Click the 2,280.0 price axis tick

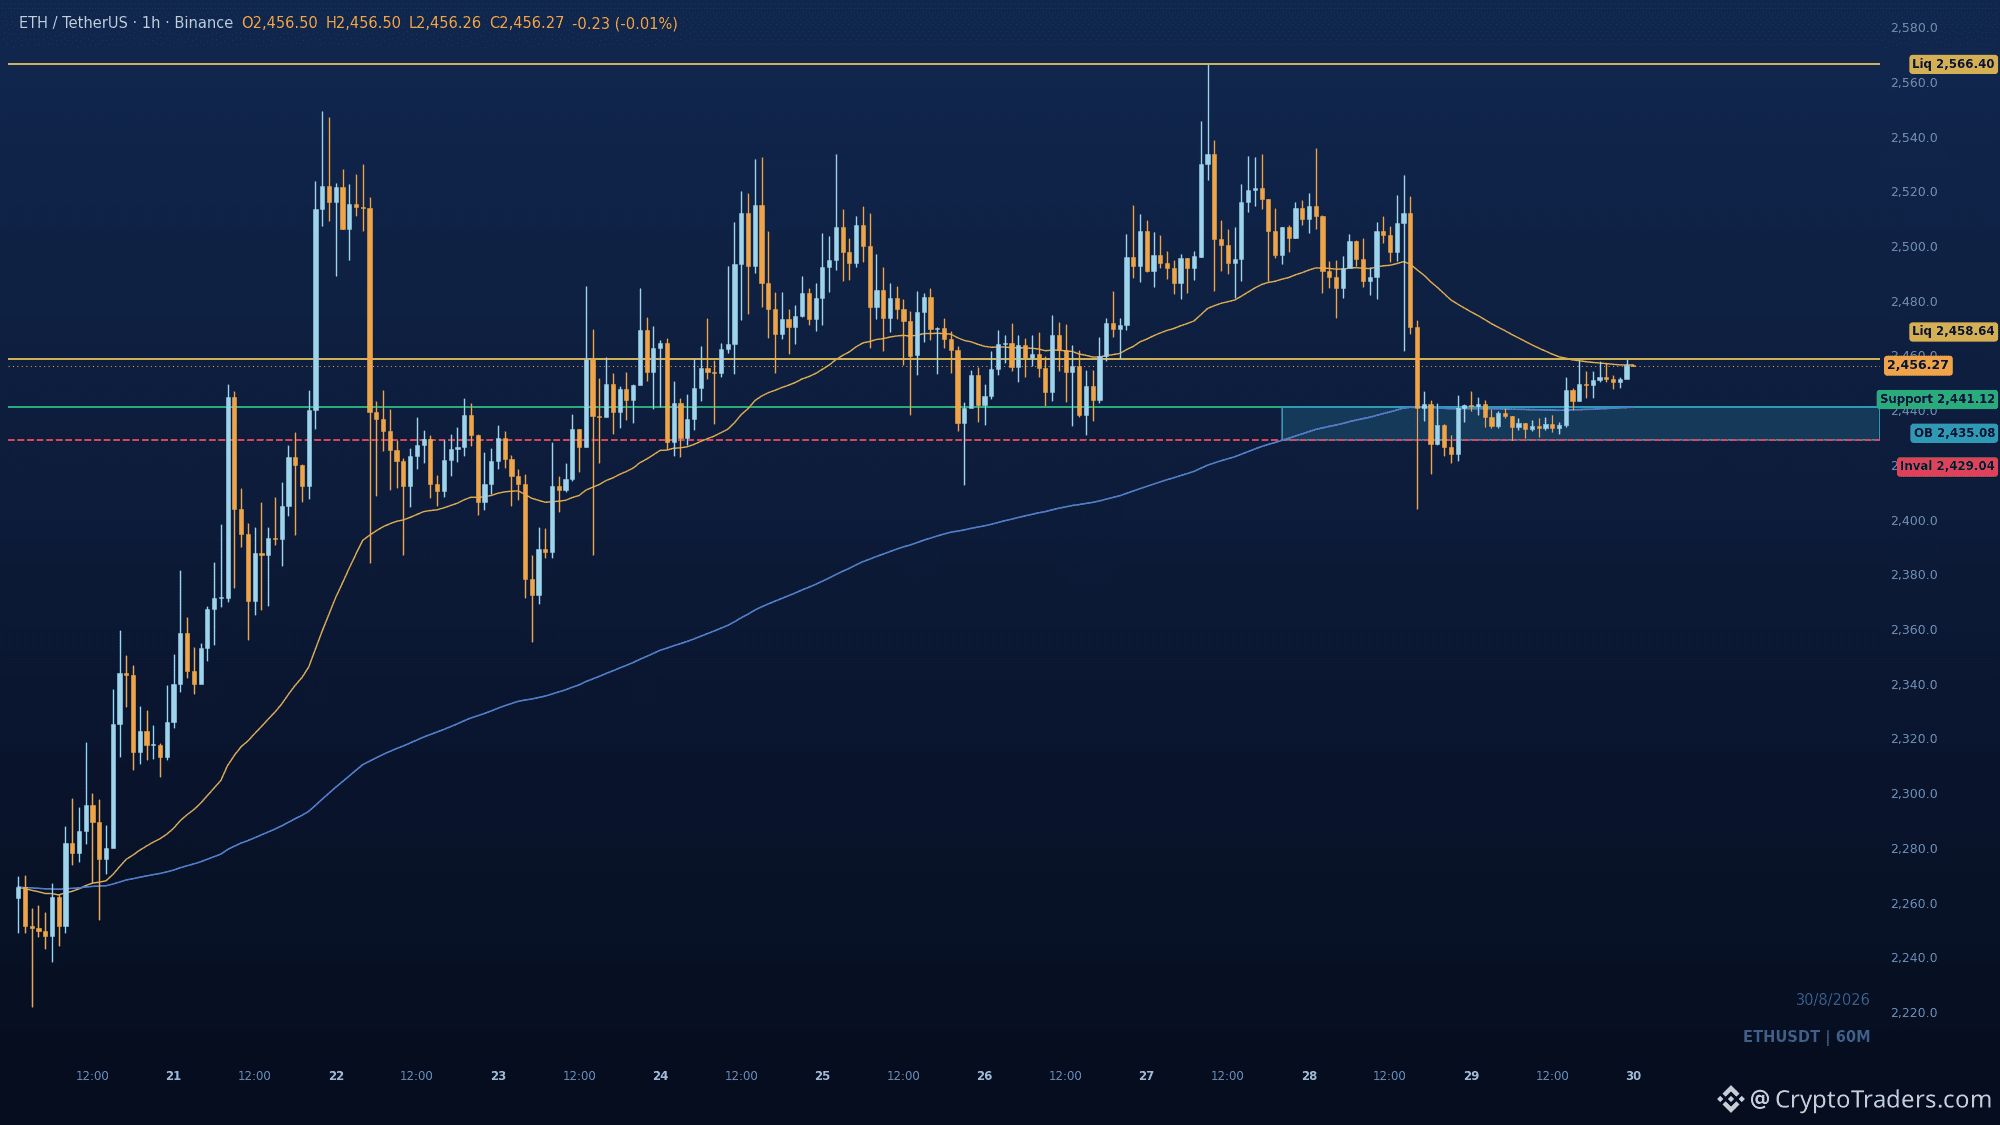click(1914, 849)
